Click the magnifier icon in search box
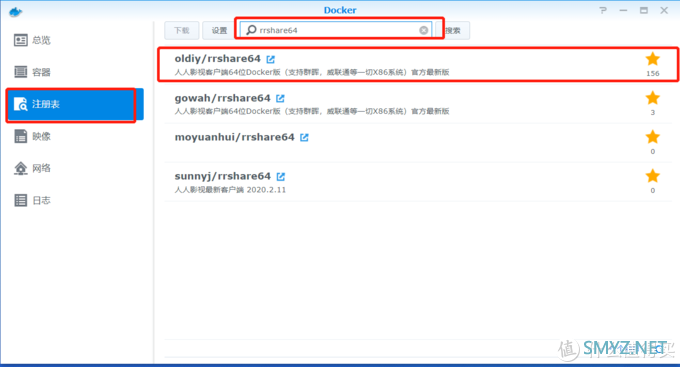This screenshot has height=367, width=680. pos(251,30)
